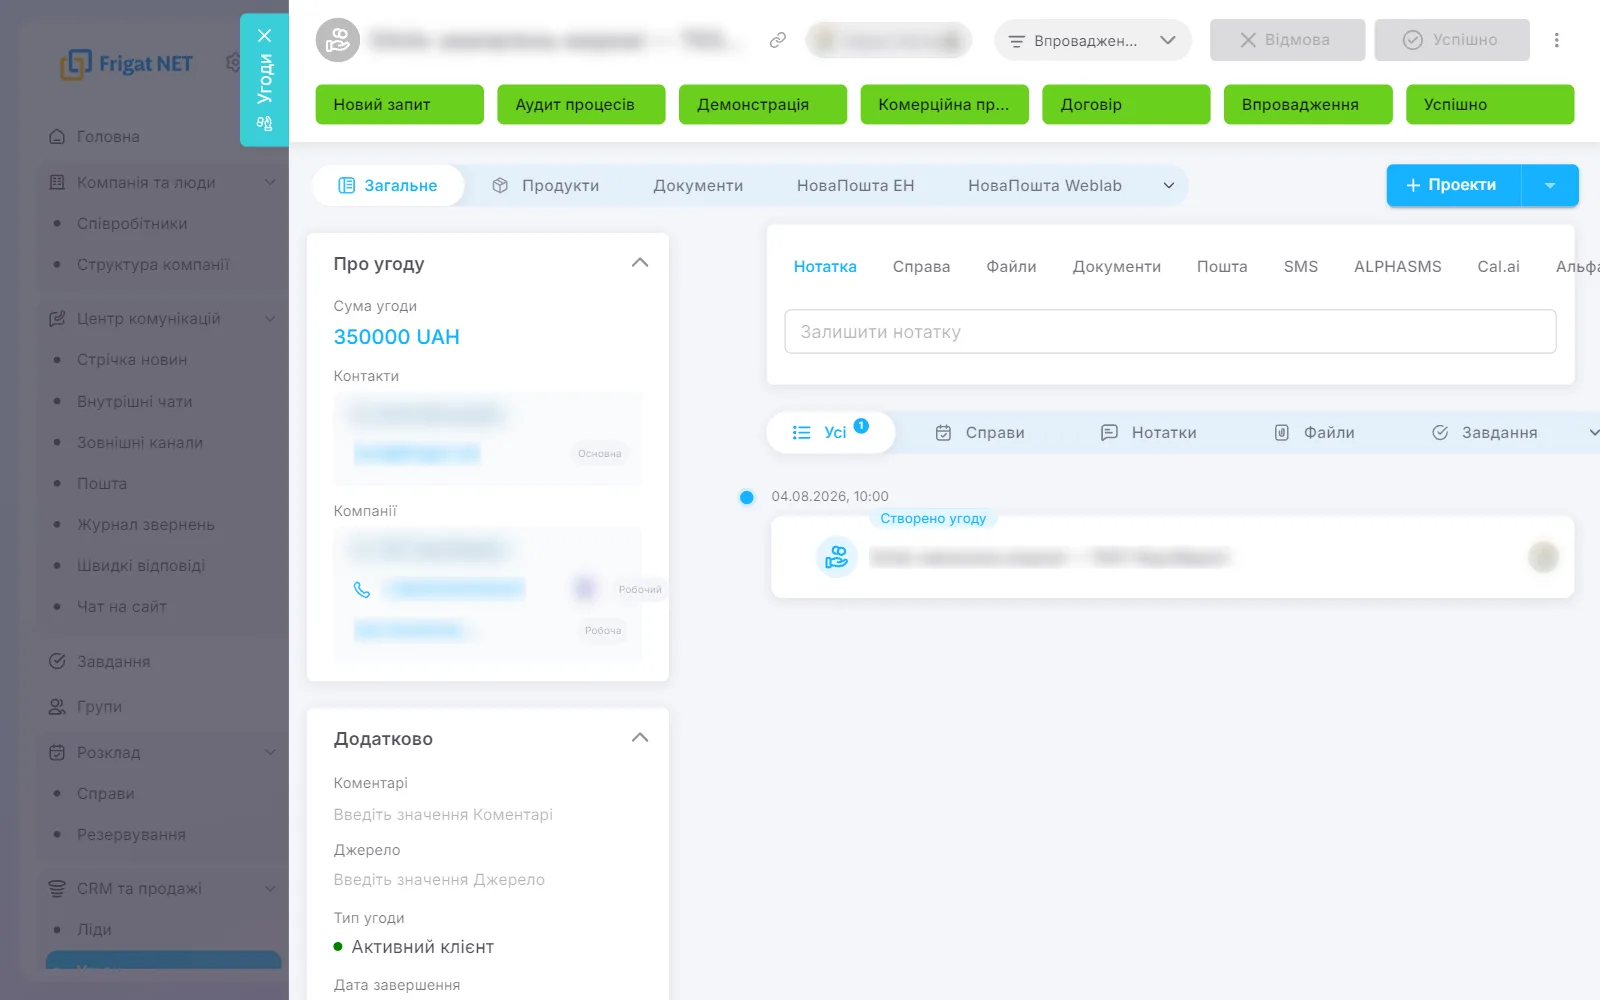Collapse the Компанія та люди sidebar group
The image size is (1600, 1000).
[270, 182]
